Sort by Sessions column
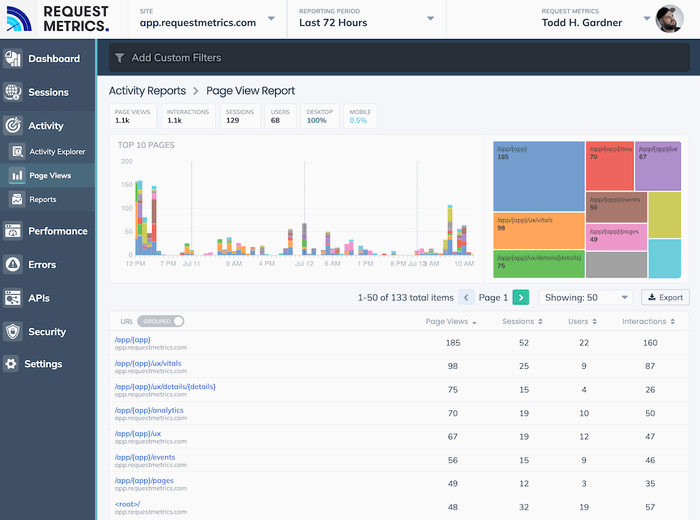 [x=522, y=321]
